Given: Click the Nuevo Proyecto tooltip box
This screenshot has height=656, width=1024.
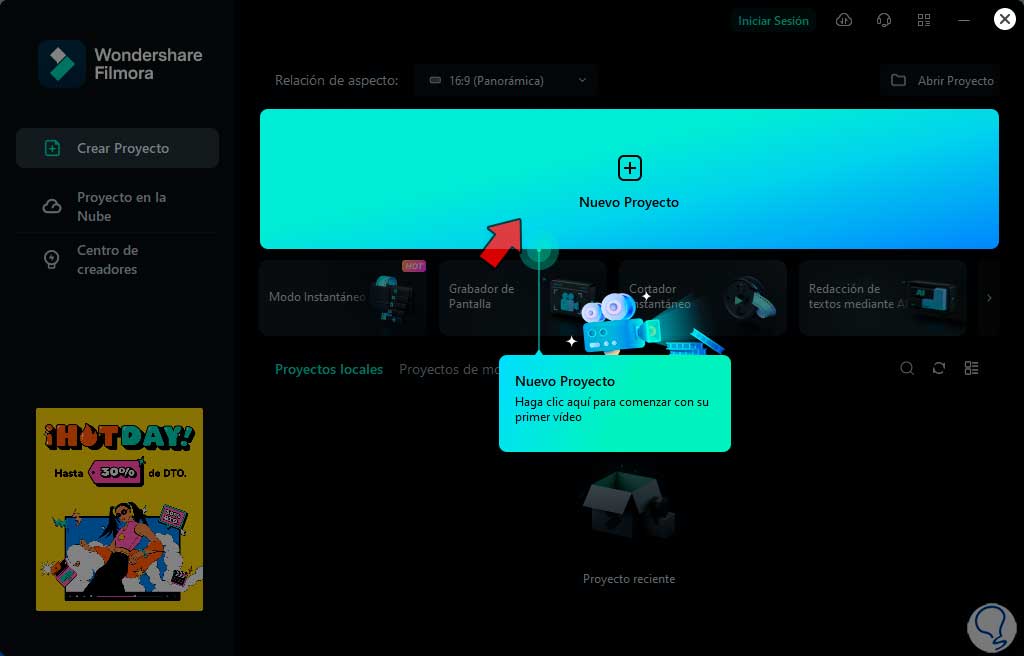Looking at the screenshot, I should [x=615, y=403].
